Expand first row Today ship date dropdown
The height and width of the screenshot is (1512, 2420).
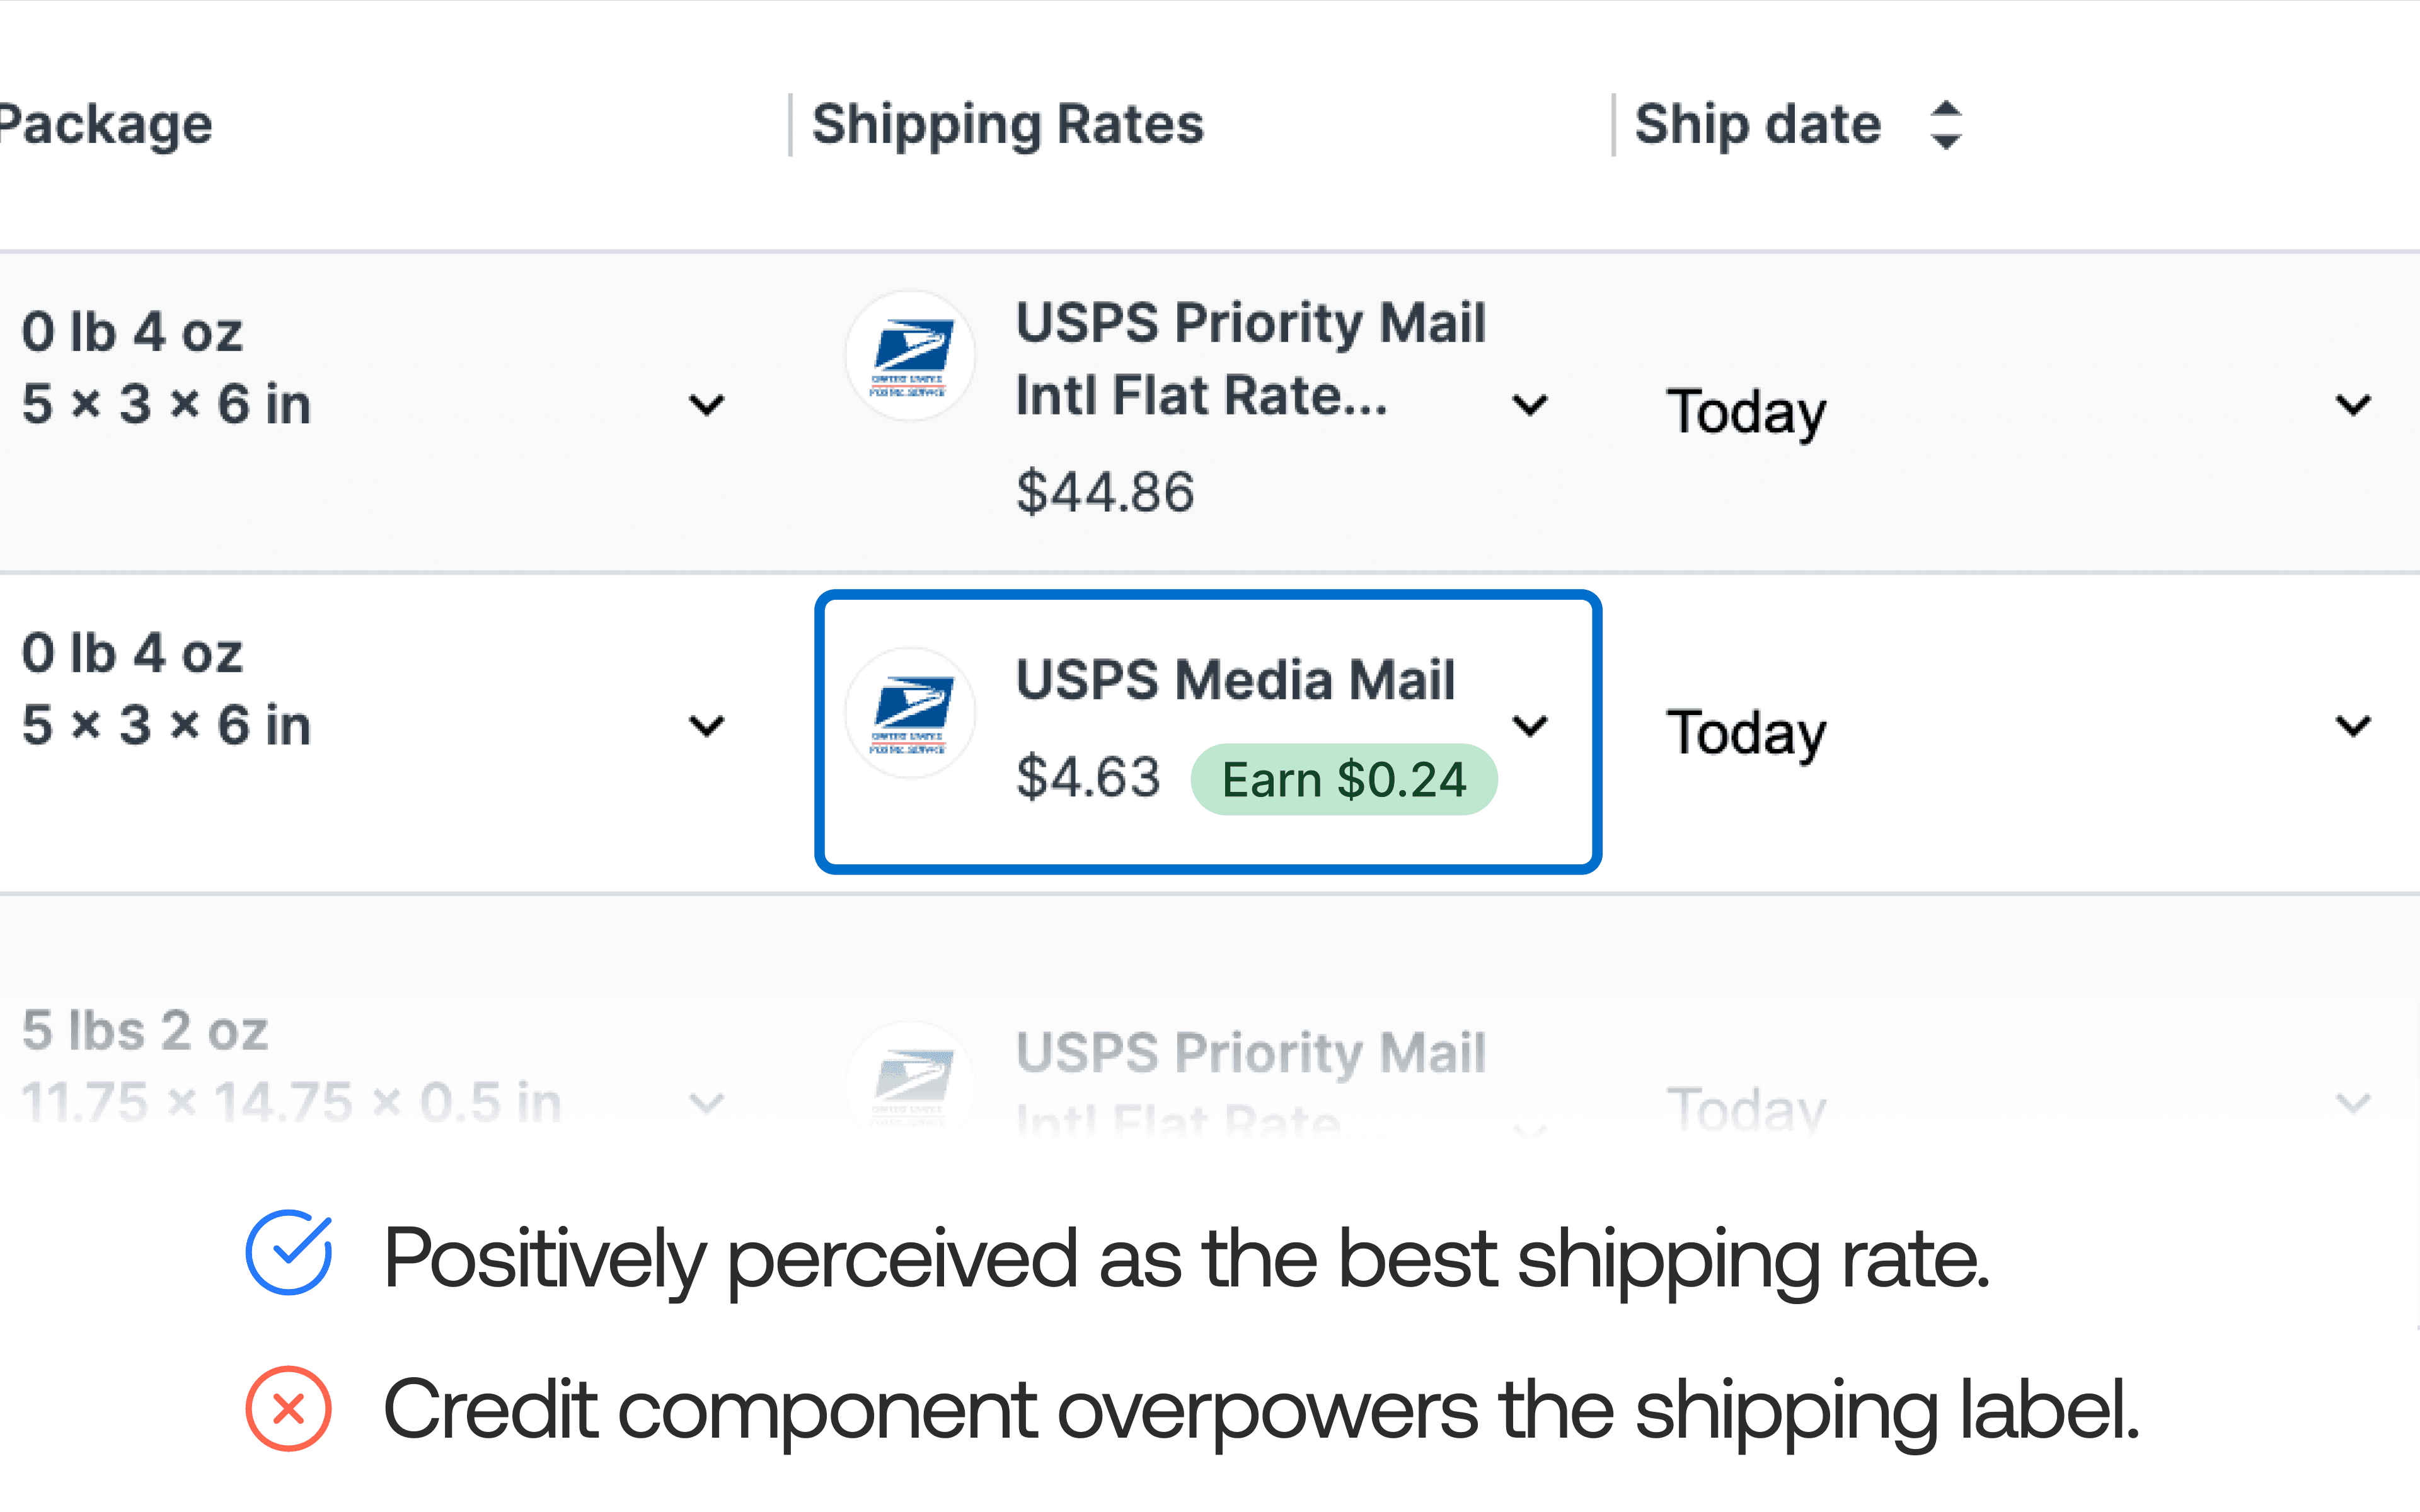click(x=2353, y=405)
